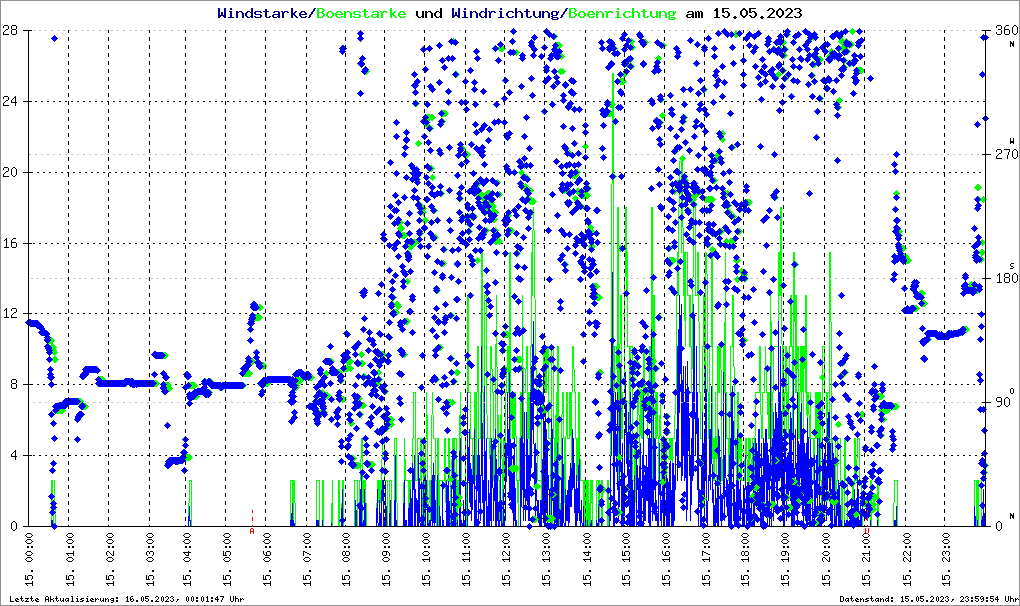
Task: Click the '15. 20:00' time axis label
Action: pyautogui.click(x=826, y=559)
